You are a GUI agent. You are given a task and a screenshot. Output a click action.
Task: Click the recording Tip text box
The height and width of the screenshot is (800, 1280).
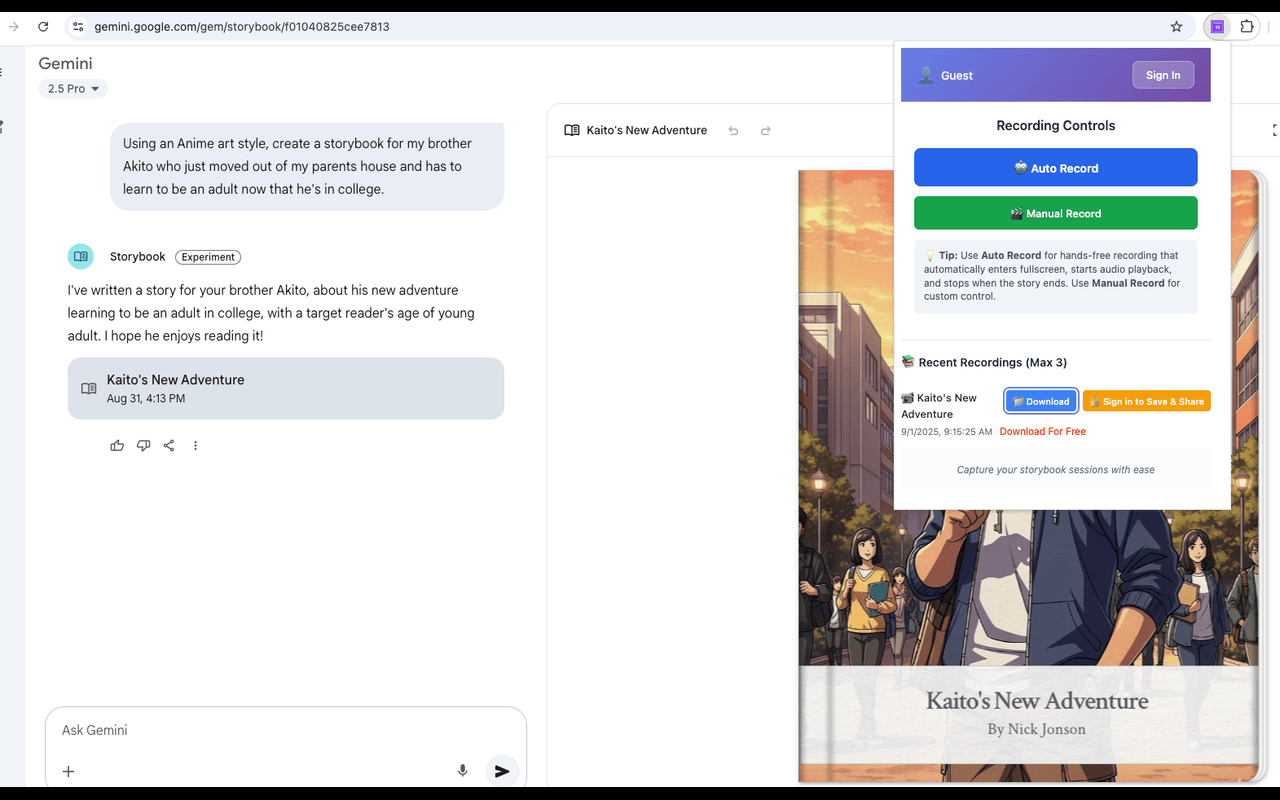(1055, 276)
